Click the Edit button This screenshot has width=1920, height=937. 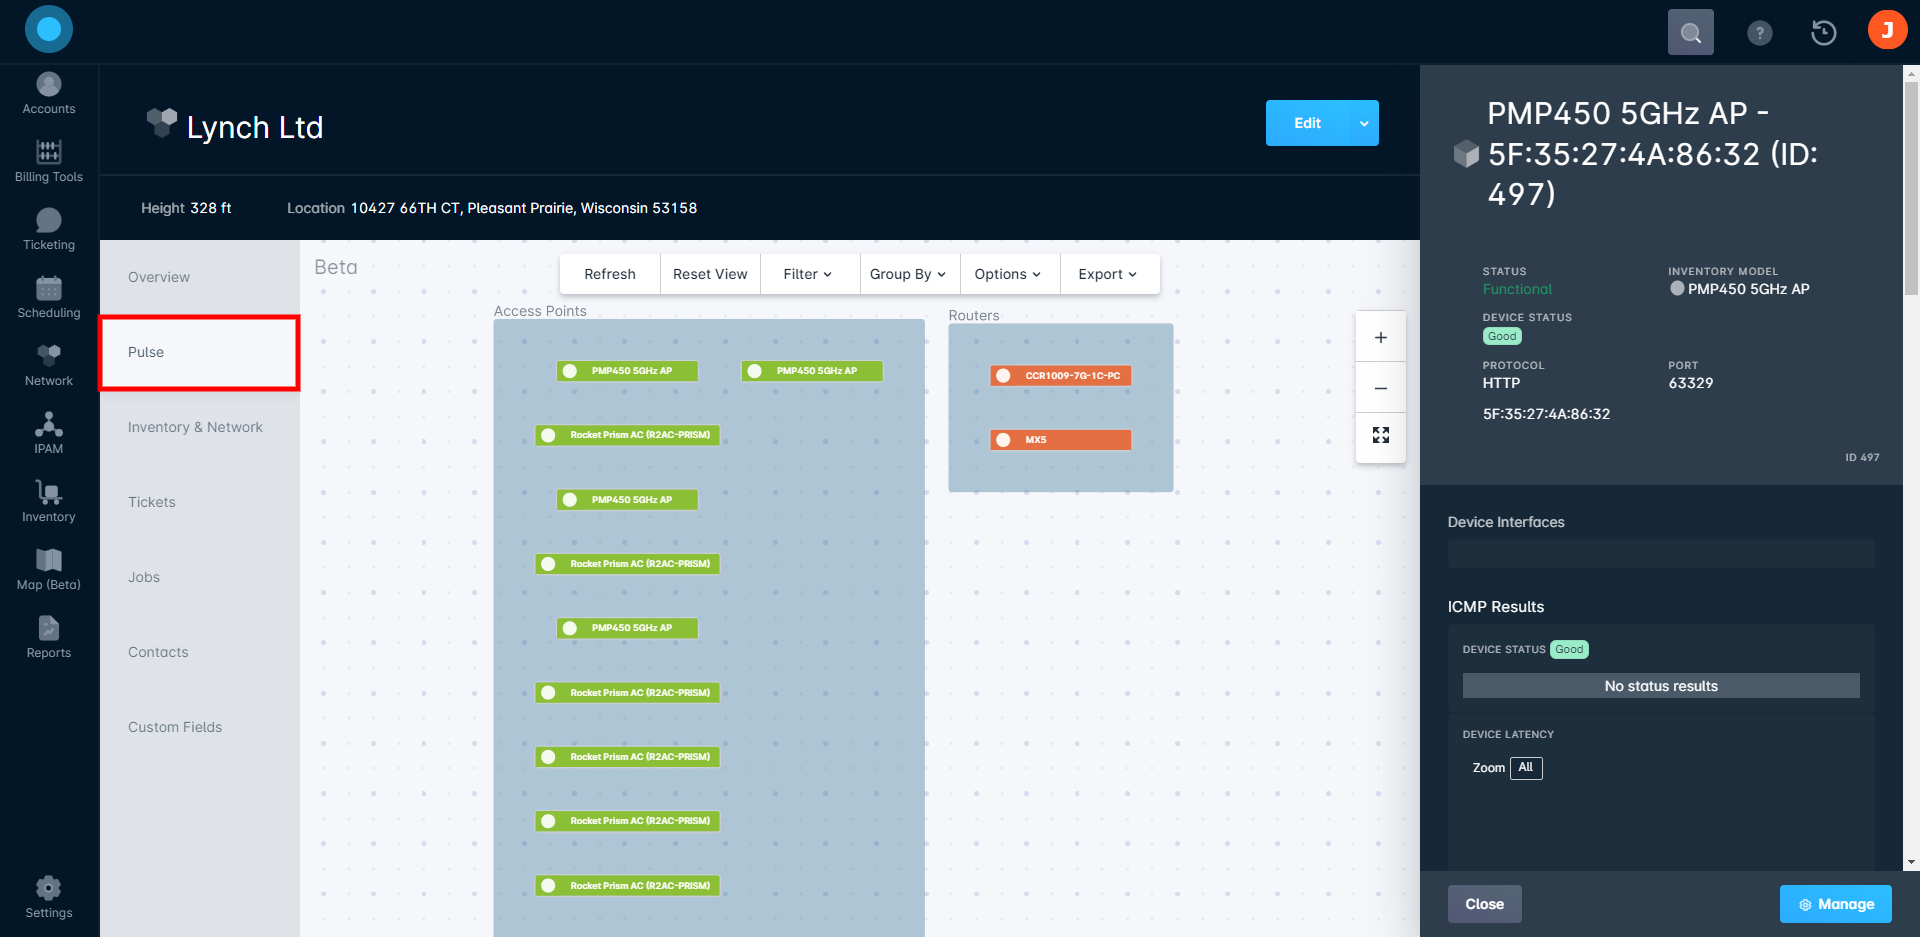[1308, 123]
